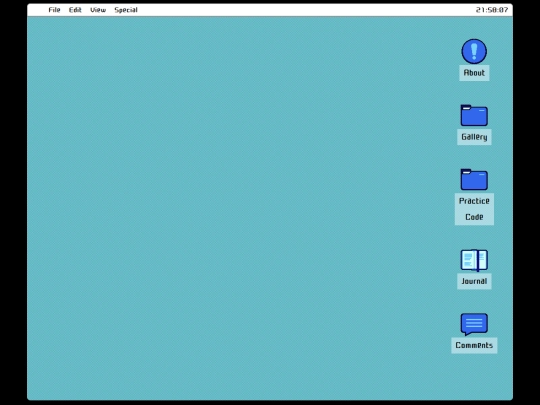Open the Edit menu

[75, 10]
